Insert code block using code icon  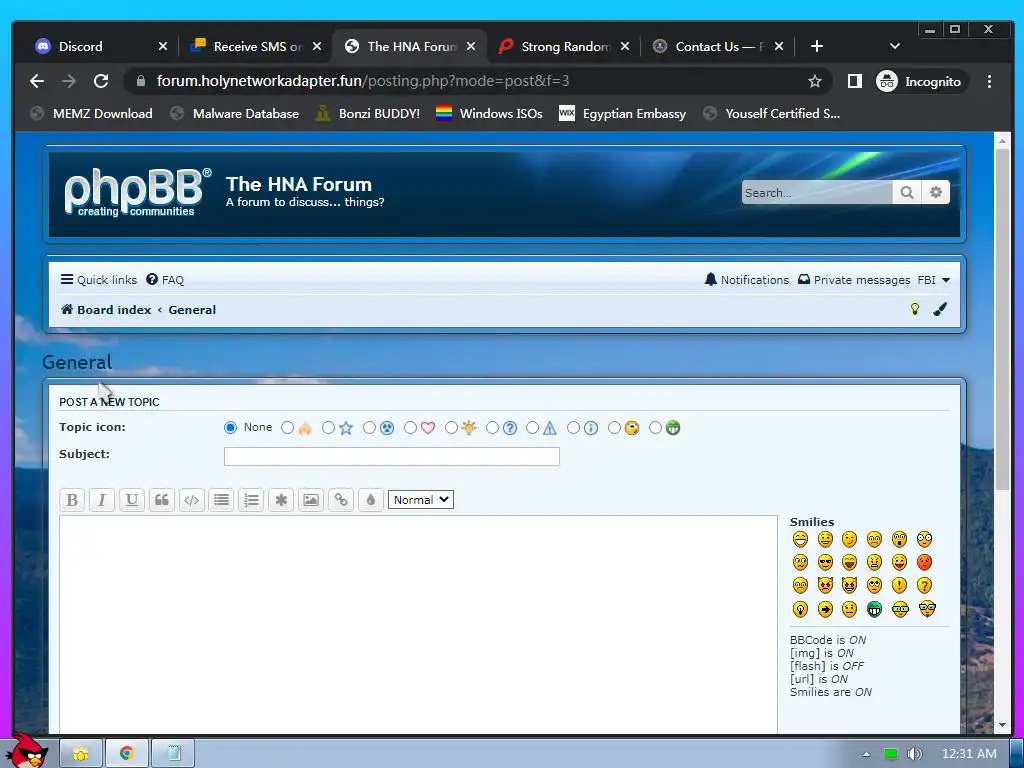tap(191, 500)
